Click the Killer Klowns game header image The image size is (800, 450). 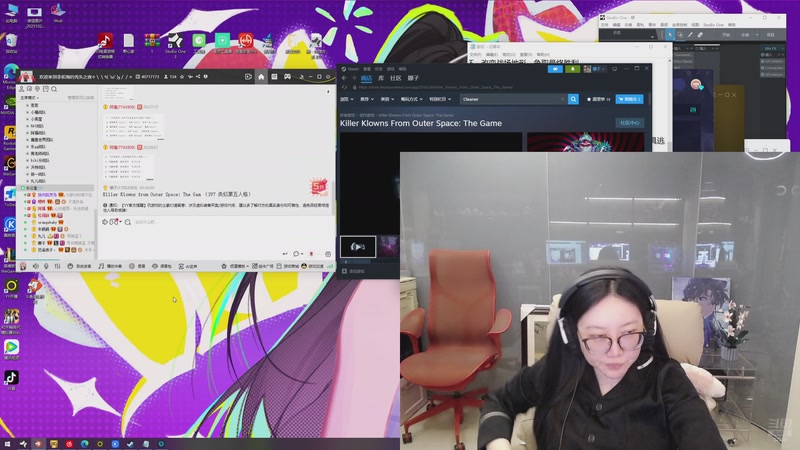585,142
